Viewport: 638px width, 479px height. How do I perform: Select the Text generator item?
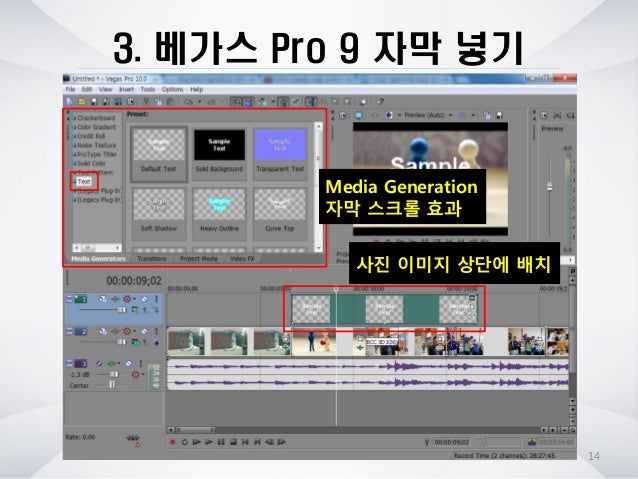point(84,182)
